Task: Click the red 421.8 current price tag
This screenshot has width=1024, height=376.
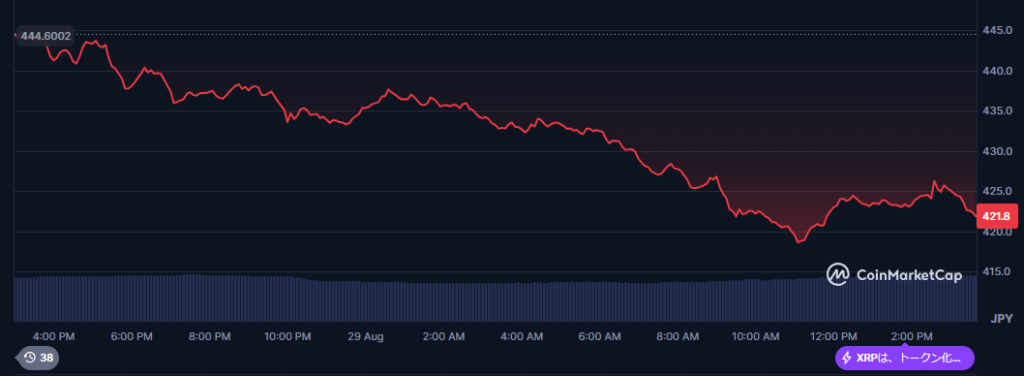Action: 997,216
